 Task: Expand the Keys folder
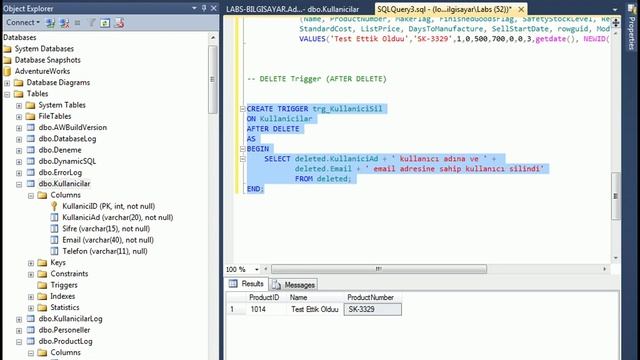(31, 263)
